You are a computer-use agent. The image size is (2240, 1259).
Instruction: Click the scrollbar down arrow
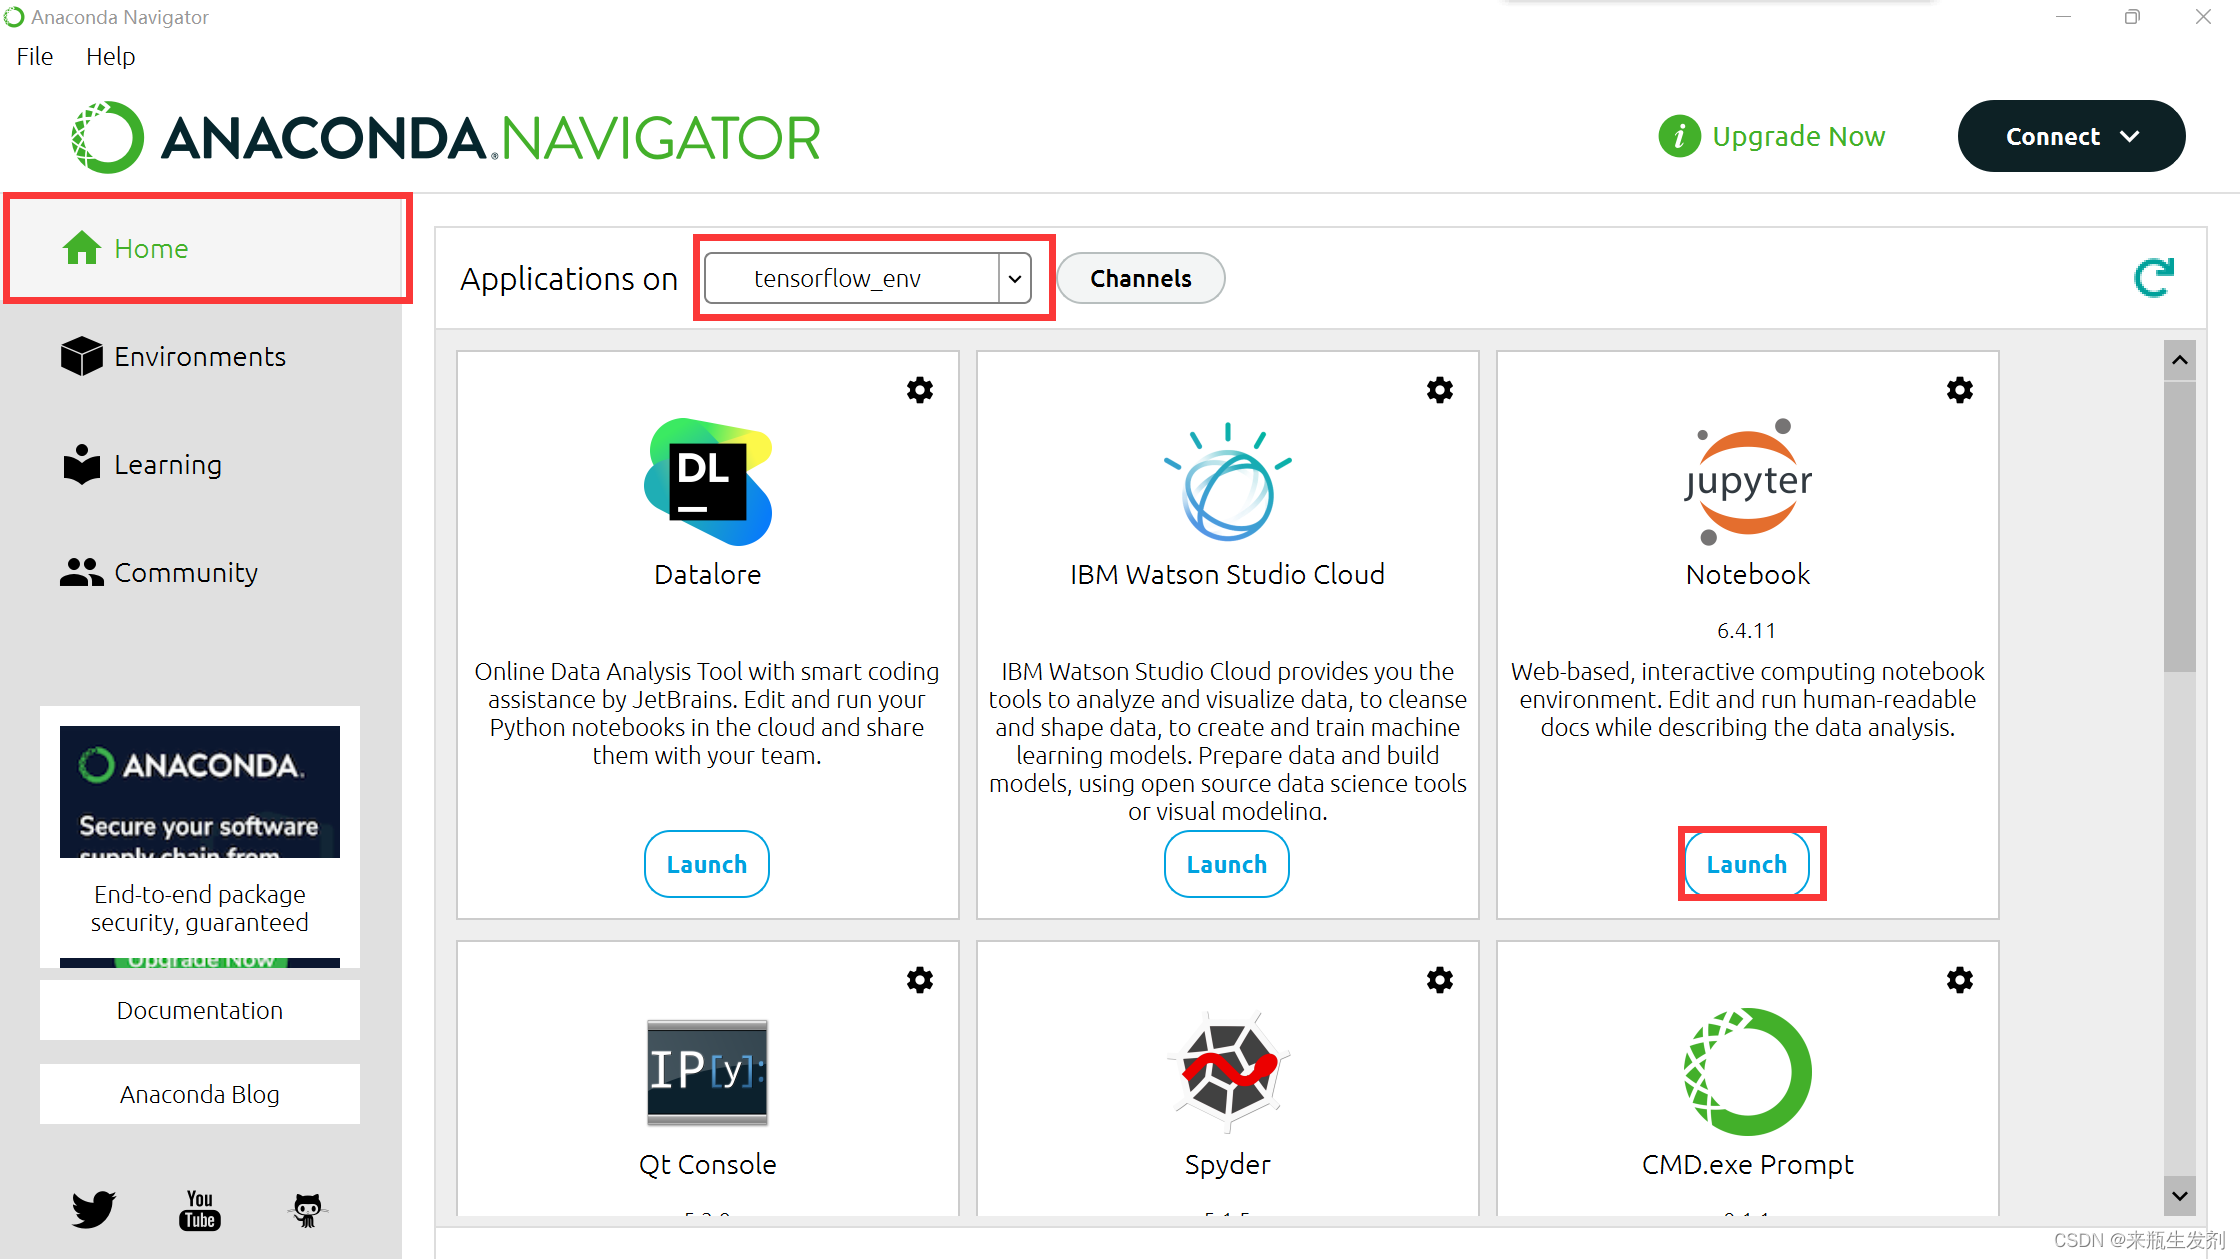[2180, 1196]
